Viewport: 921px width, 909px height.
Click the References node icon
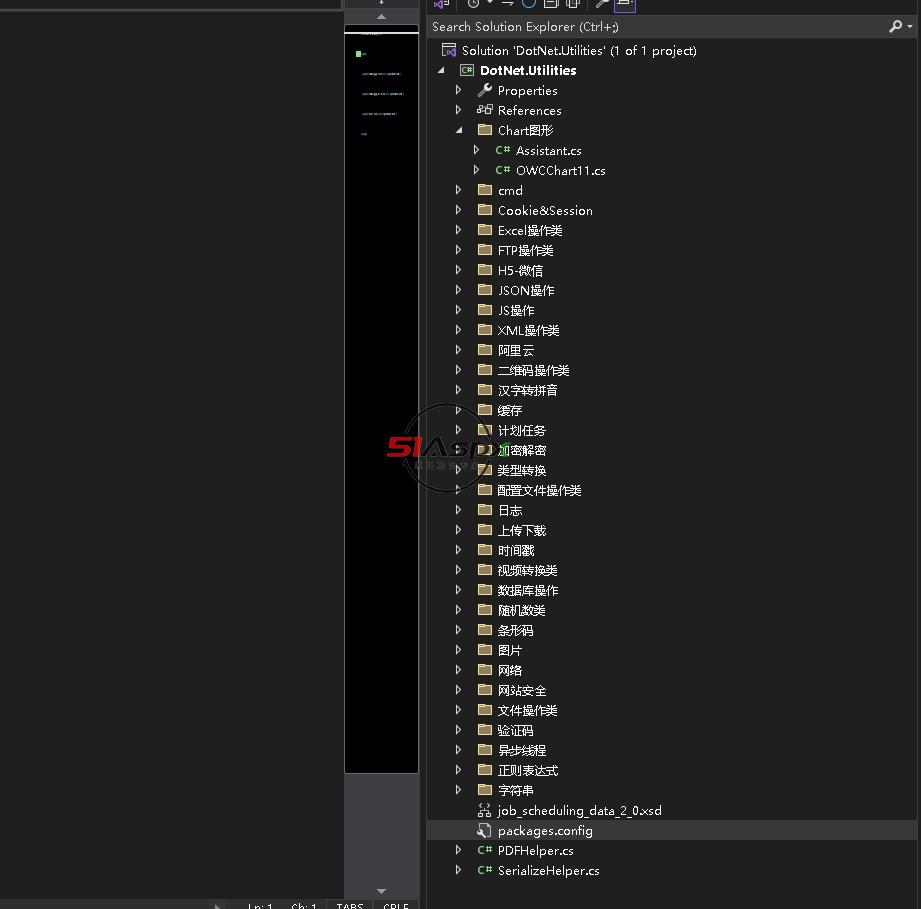tap(485, 110)
